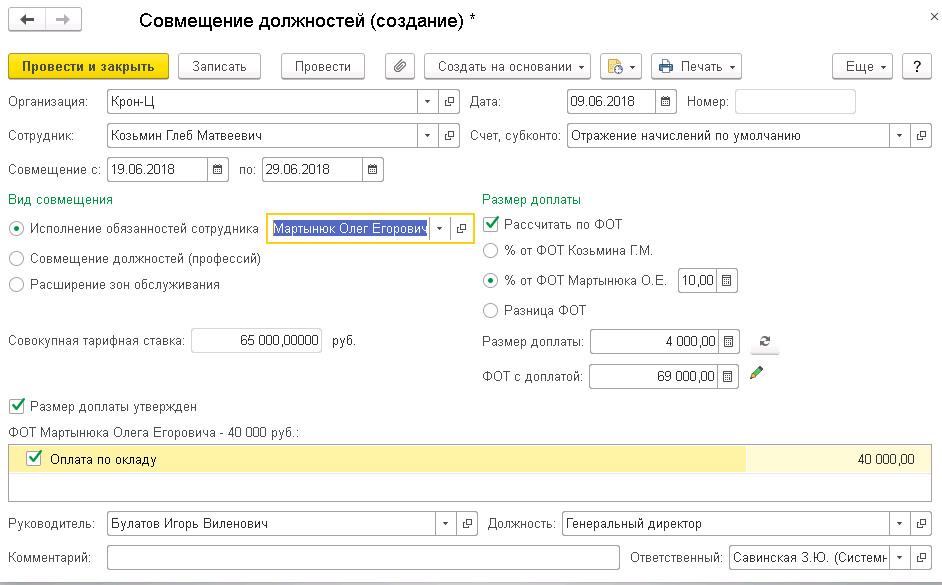Open the Счет, субконто record in a new form
Image resolution: width=942 pixels, height=585 pixels.
tap(921, 136)
